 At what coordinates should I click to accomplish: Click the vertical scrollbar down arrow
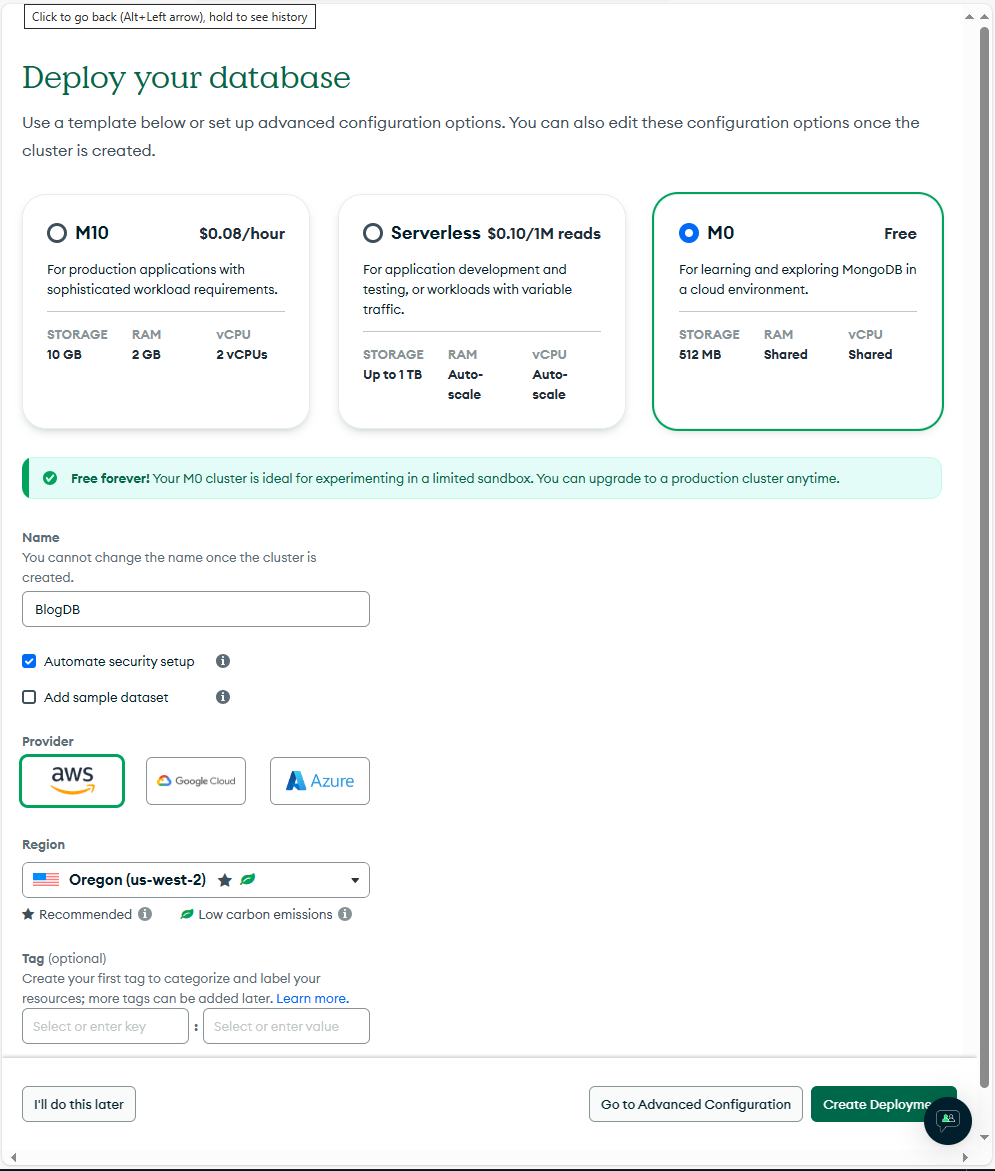coord(985,1137)
